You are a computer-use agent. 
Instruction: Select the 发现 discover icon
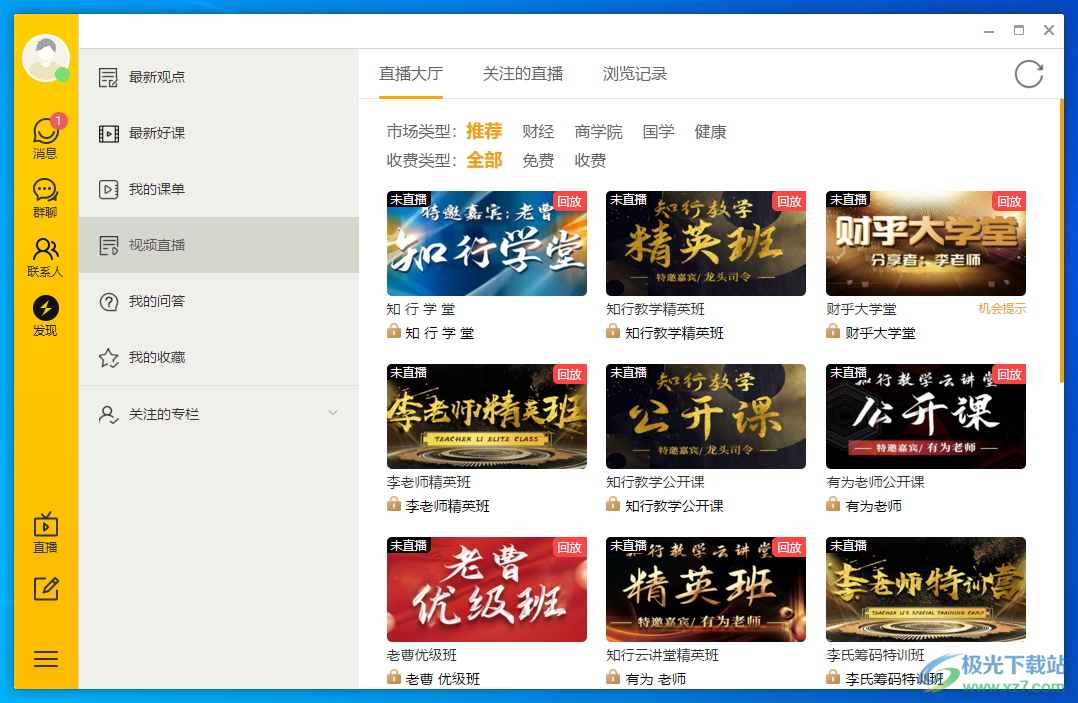point(45,316)
